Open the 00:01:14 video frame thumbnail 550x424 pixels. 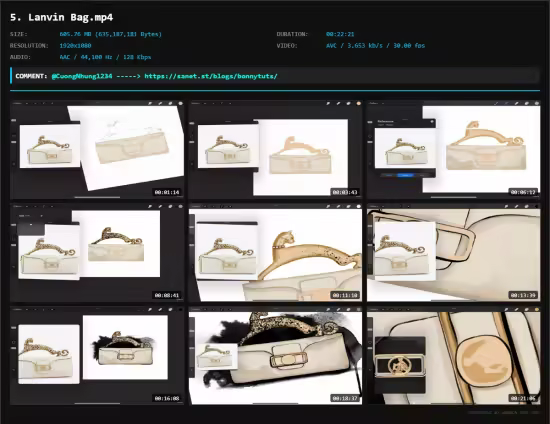tap(97, 150)
